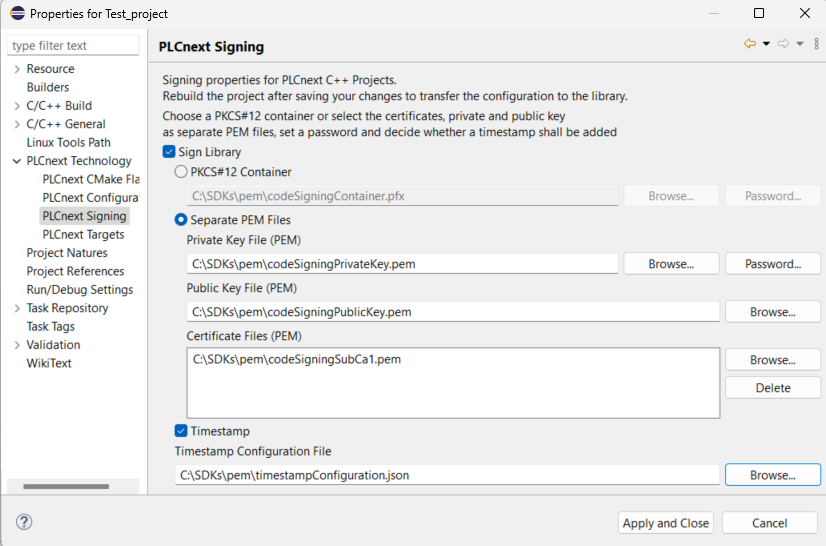This screenshot has height=546, width=826.
Task: Browse for the Private Key File
Action: pos(671,264)
